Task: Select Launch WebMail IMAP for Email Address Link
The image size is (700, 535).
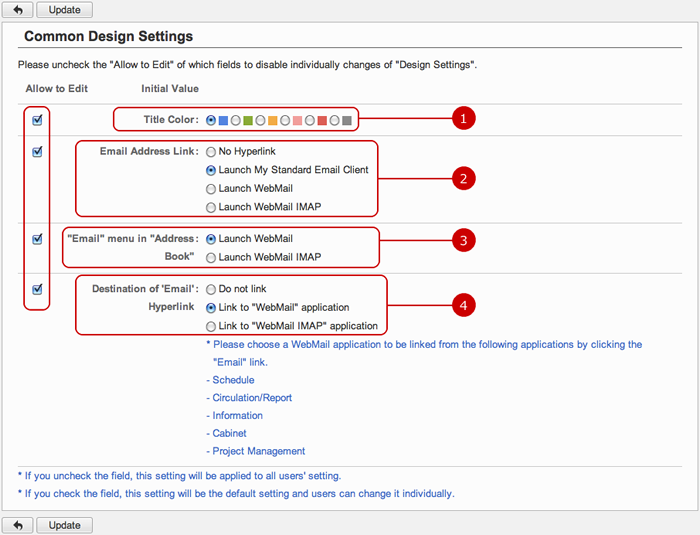Action: point(211,207)
